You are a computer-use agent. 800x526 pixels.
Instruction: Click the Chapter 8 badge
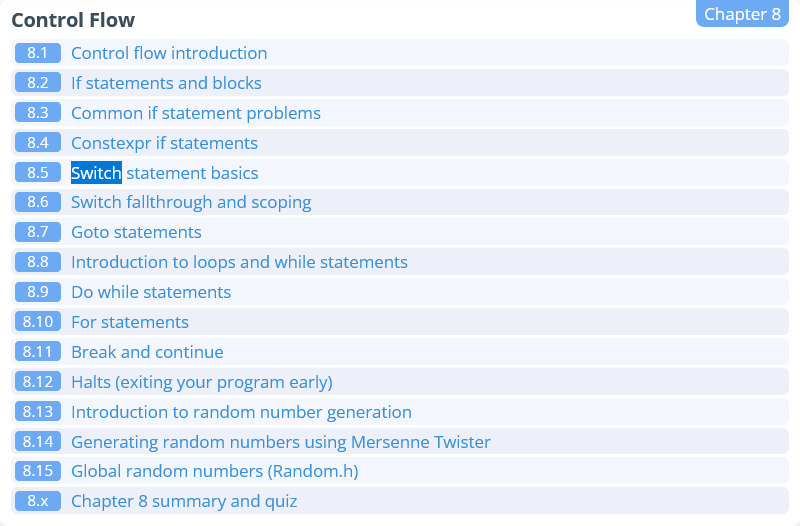742,14
